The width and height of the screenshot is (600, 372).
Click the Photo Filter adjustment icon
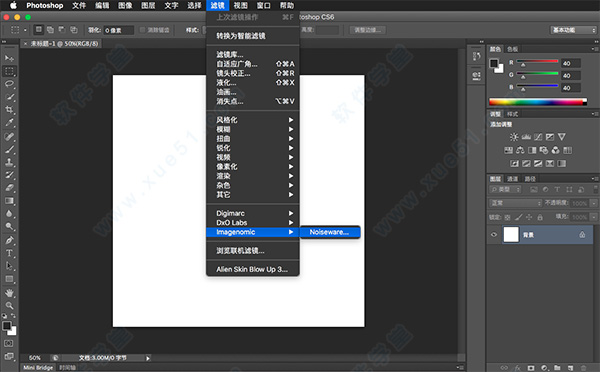coord(544,150)
